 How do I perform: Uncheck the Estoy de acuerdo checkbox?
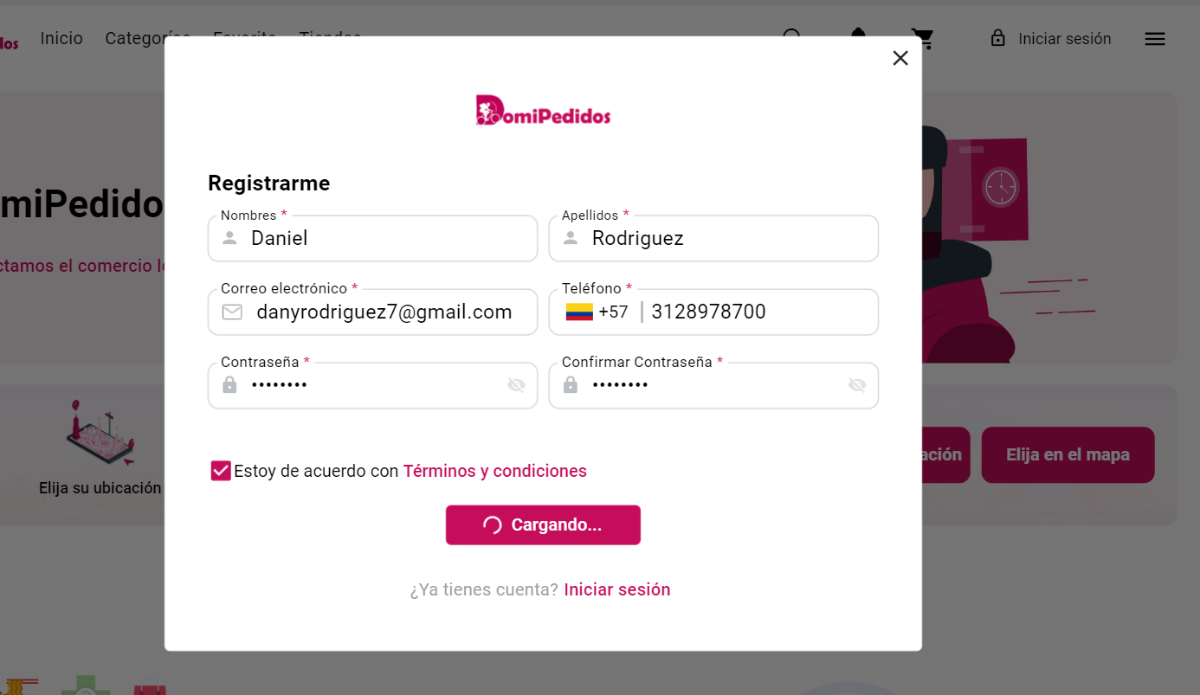[221, 471]
